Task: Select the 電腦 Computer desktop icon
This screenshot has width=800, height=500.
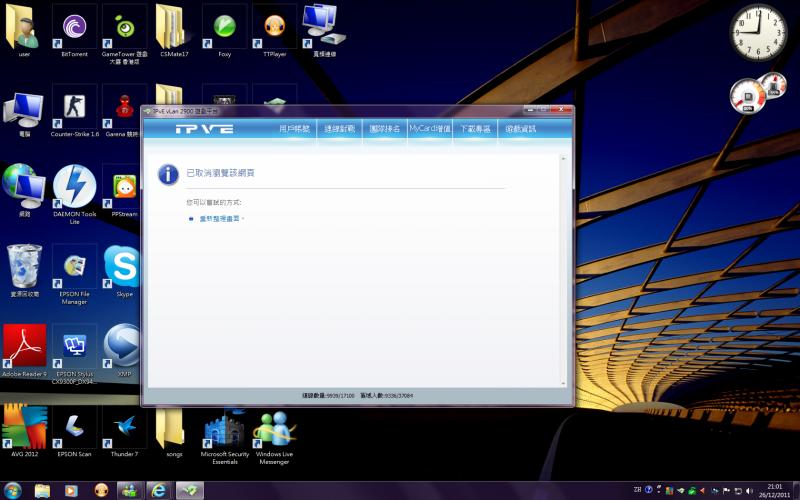Action: [24, 114]
